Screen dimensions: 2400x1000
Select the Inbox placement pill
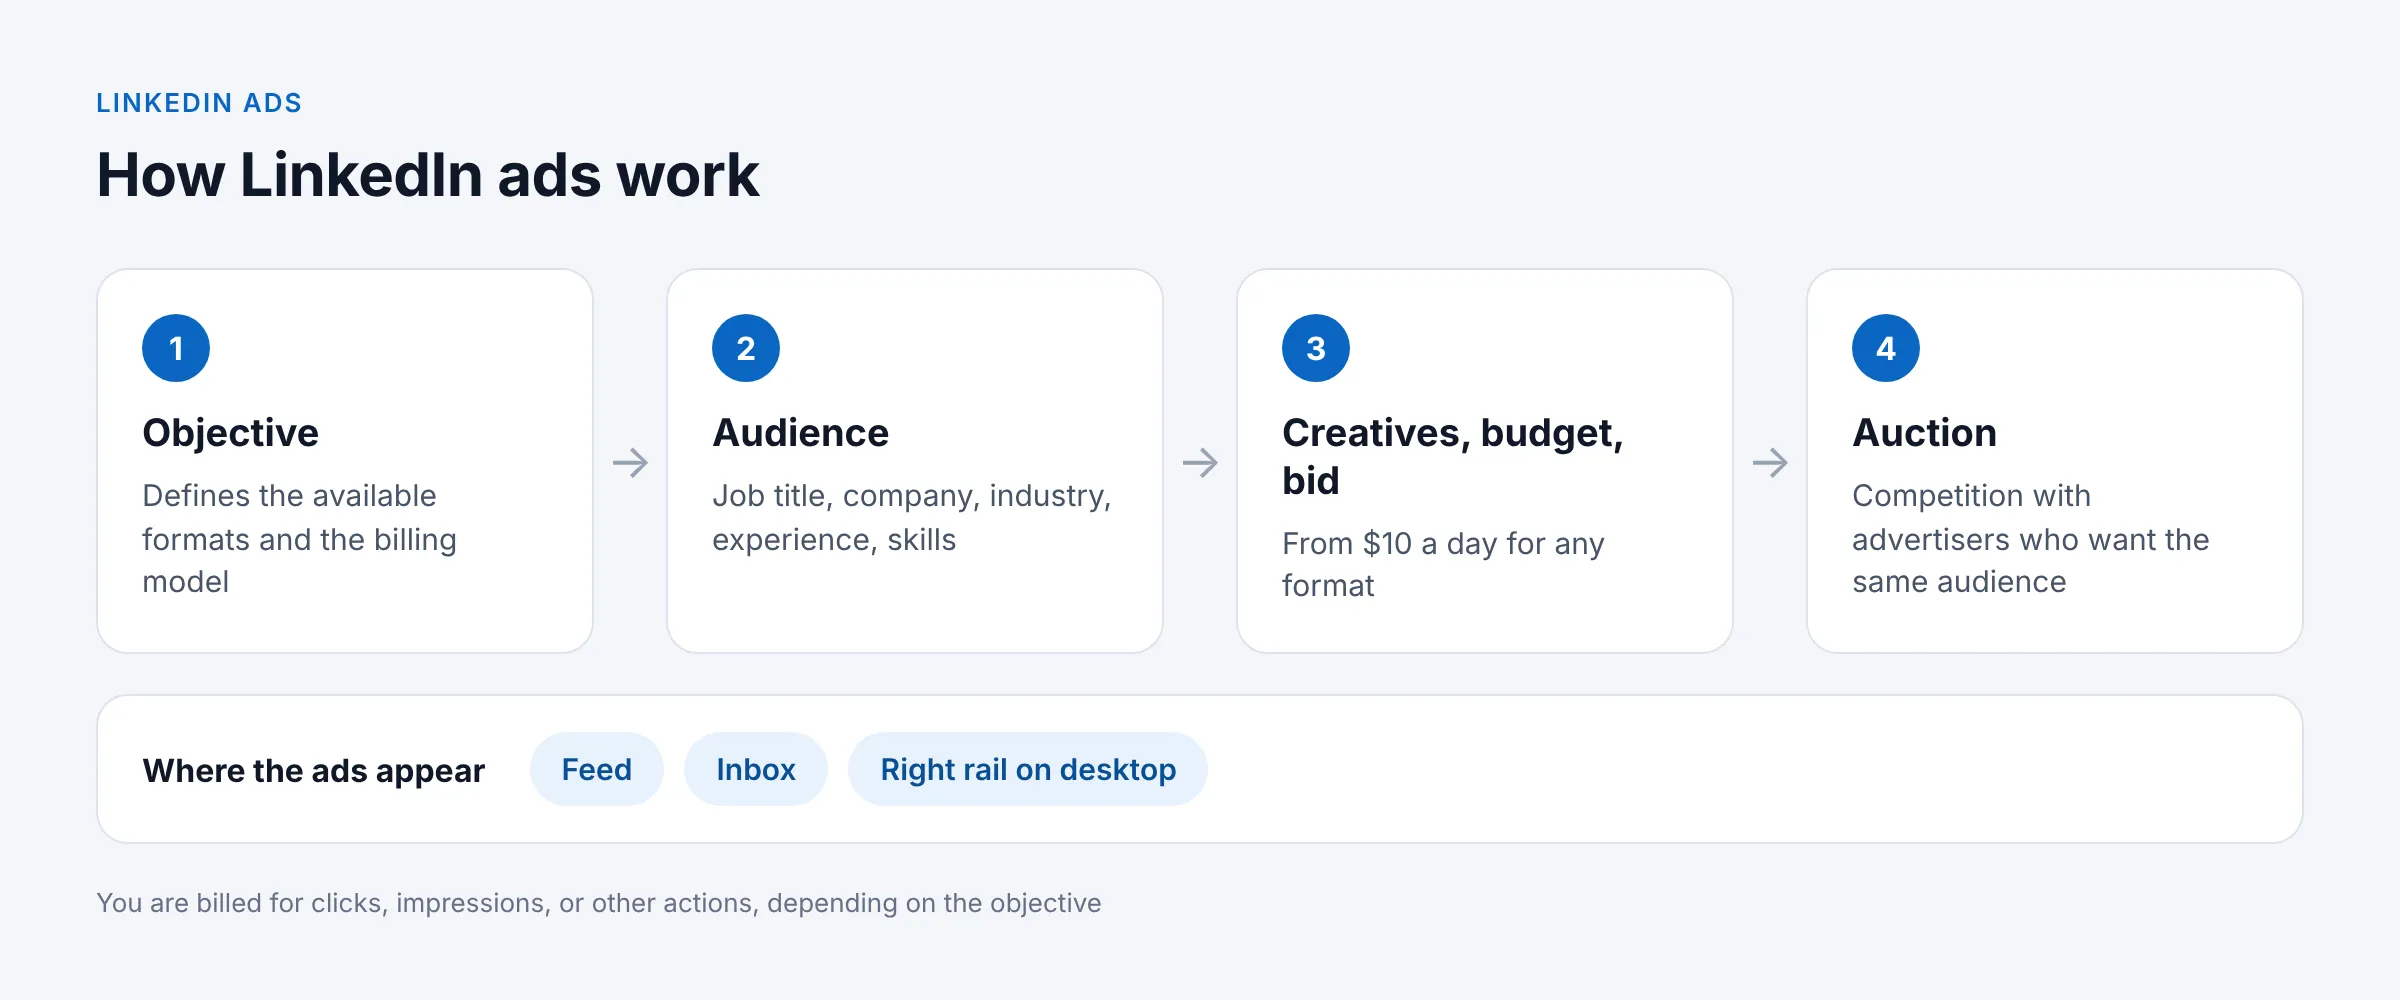(755, 769)
